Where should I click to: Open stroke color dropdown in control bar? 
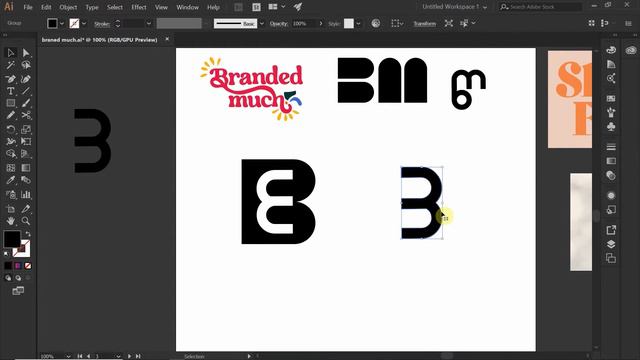coord(84,24)
